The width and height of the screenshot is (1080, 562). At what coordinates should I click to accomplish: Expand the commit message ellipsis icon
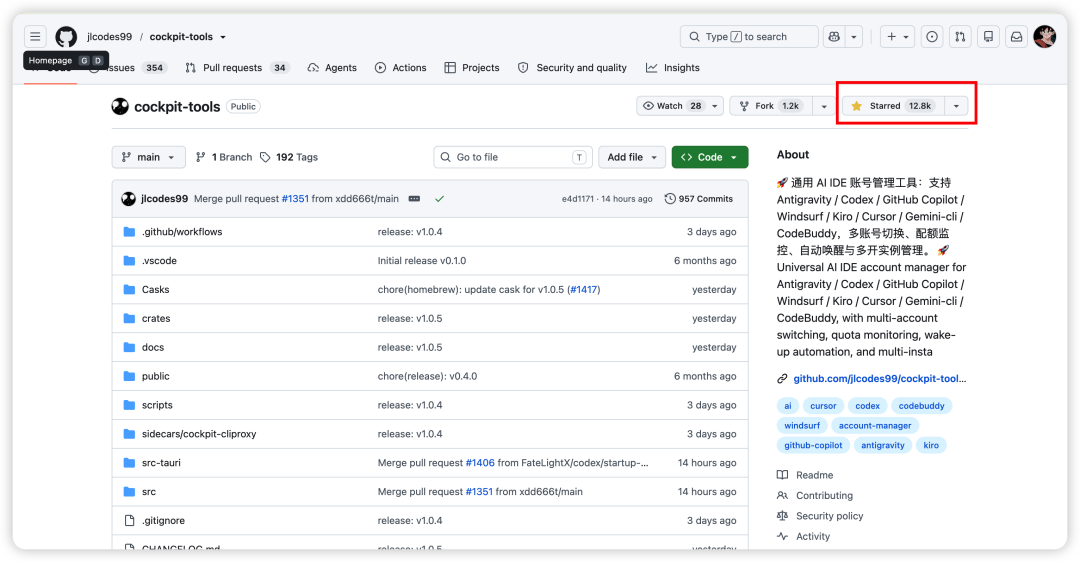[414, 198]
